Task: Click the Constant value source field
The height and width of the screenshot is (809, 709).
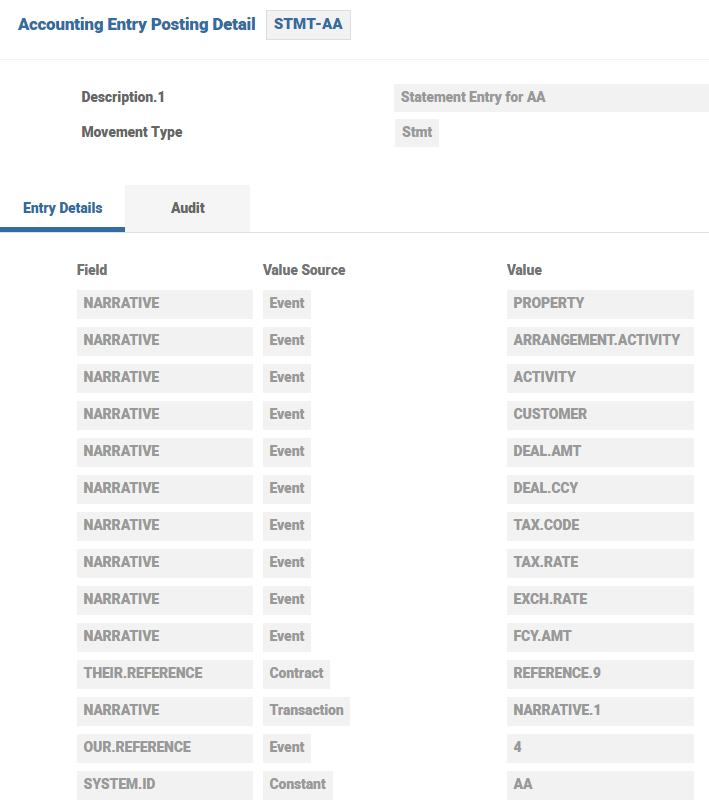Action: tap(299, 785)
